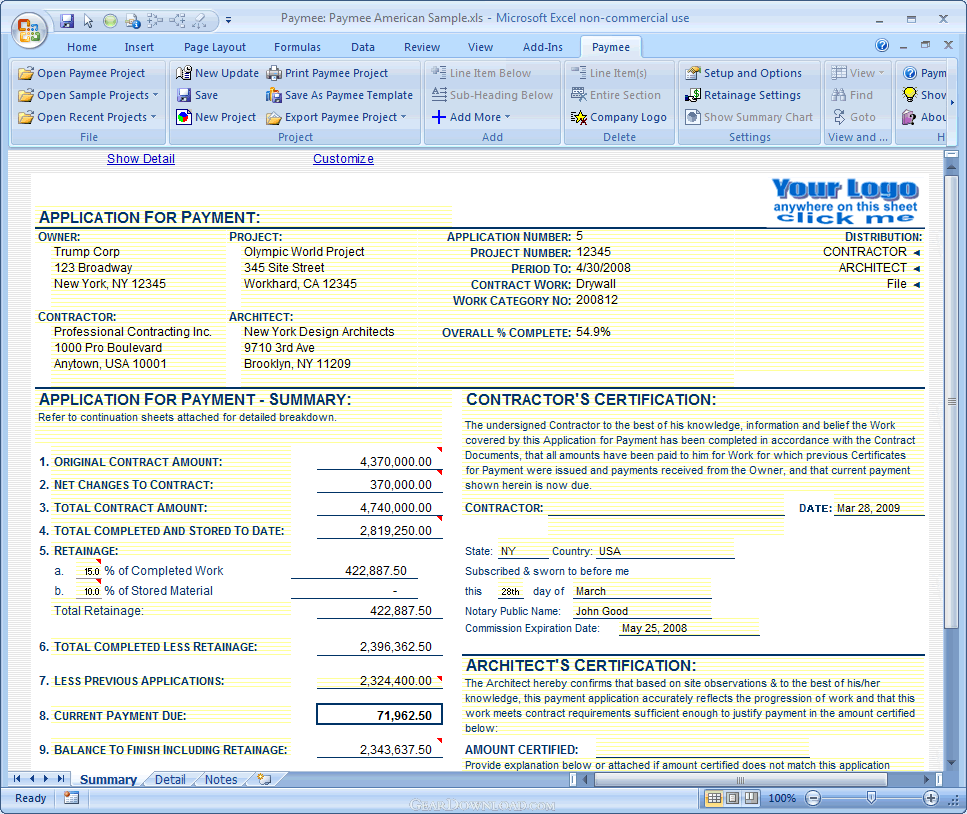Viewport: 967px width, 814px height.
Task: Click the Review ribbon tab
Action: click(x=422, y=47)
